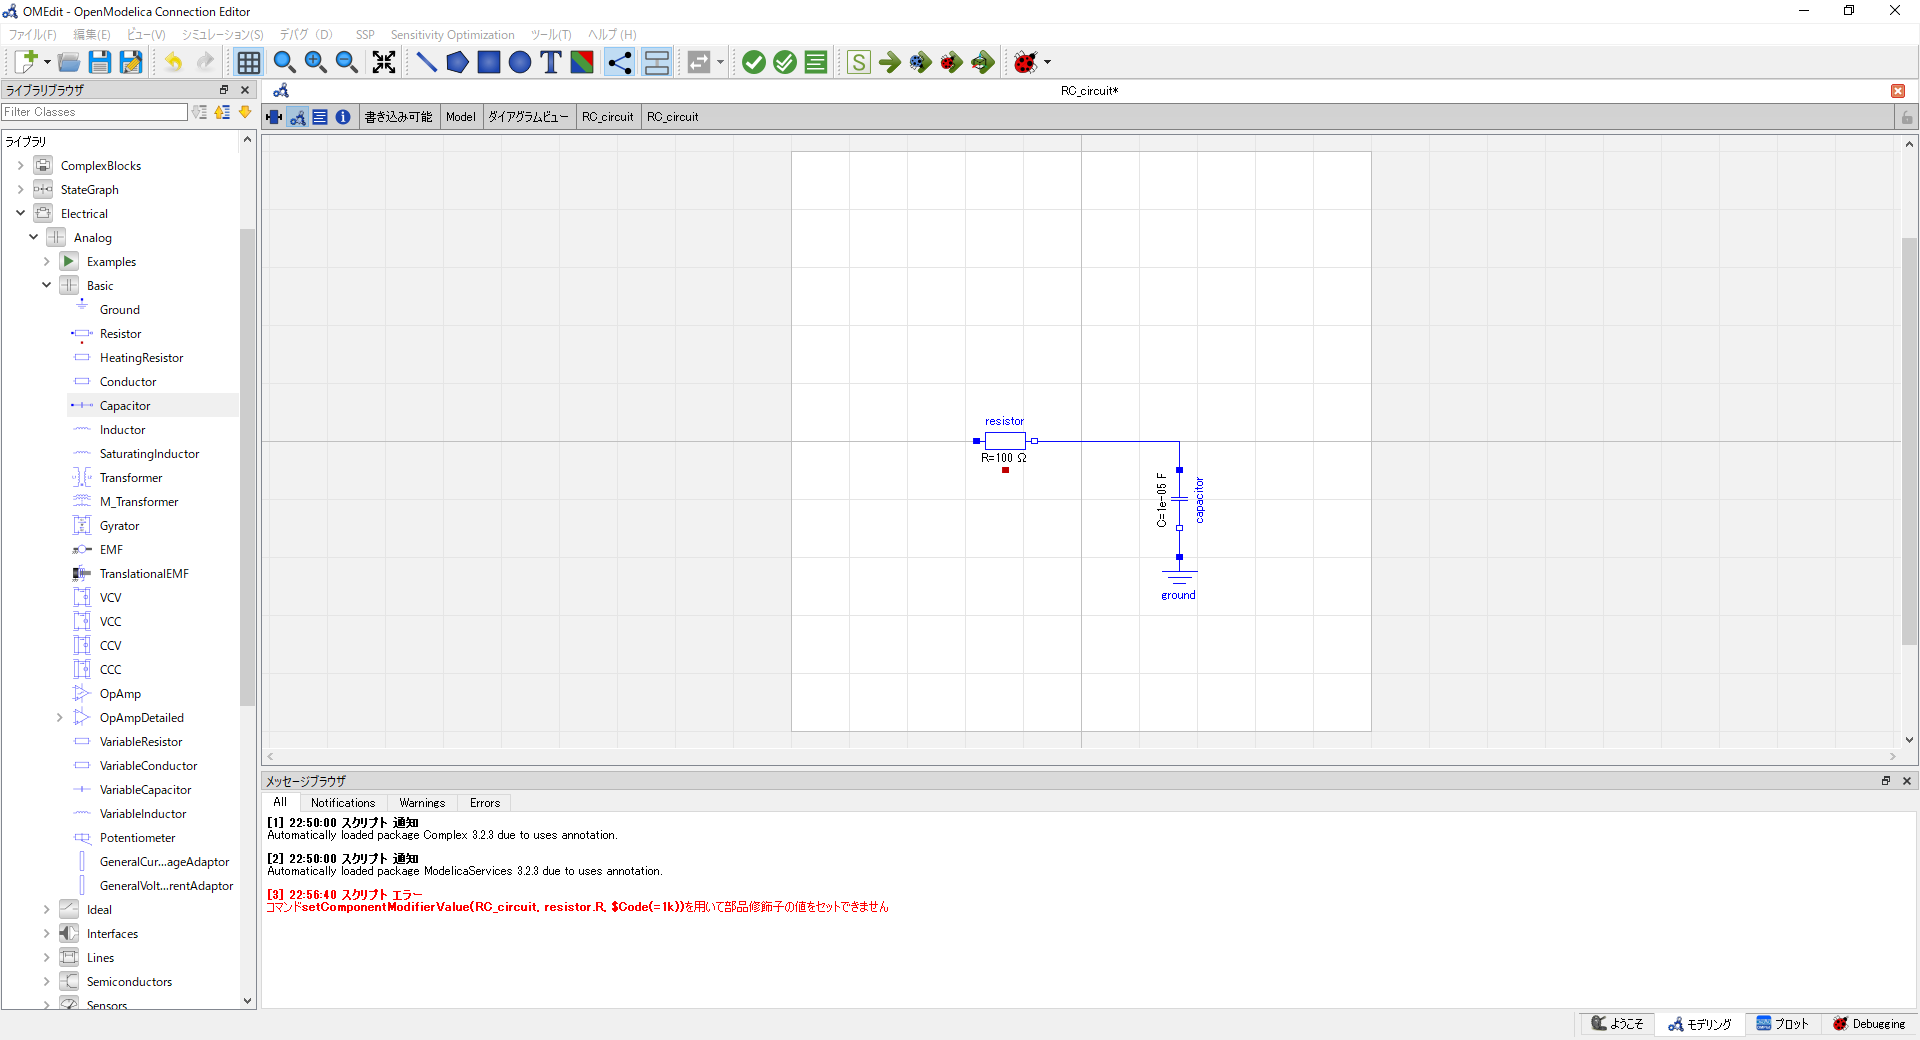Collapse the Basic package tree node
The image size is (1920, 1040).
pyautogui.click(x=46, y=285)
